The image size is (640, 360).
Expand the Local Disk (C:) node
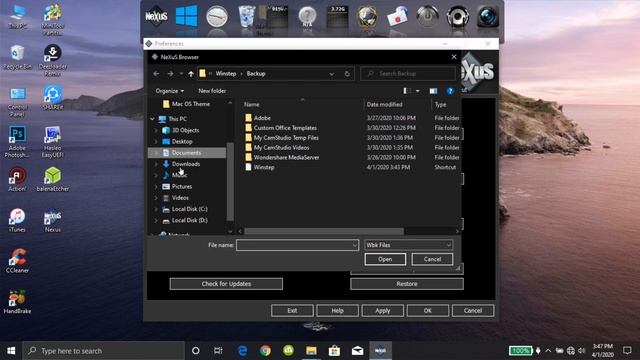point(156,209)
